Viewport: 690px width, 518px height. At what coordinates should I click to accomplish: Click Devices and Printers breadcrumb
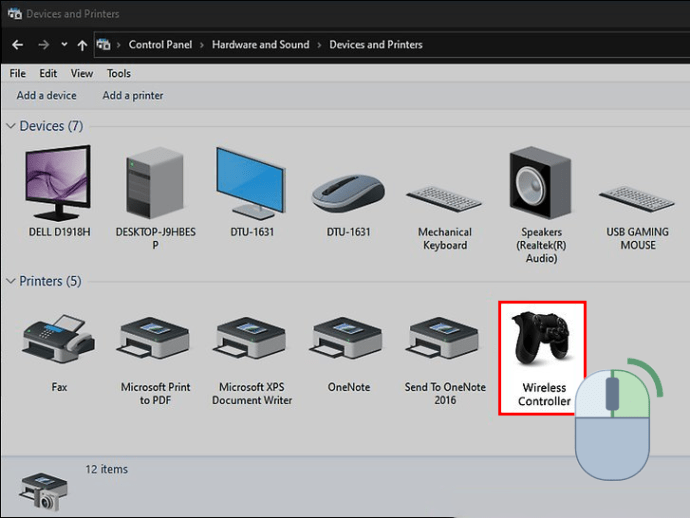pyautogui.click(x=376, y=44)
